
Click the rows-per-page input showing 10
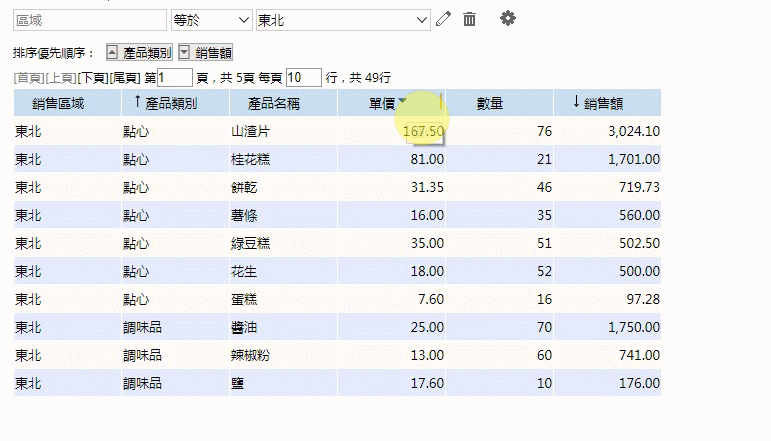click(303, 78)
